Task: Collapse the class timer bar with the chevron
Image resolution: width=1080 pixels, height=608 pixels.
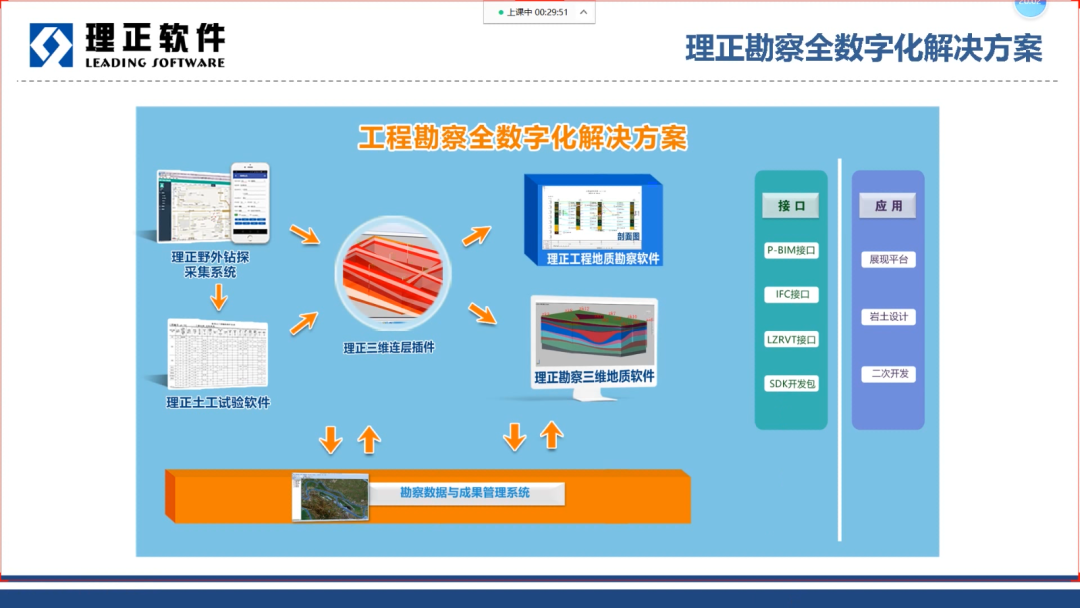Action: (x=583, y=12)
